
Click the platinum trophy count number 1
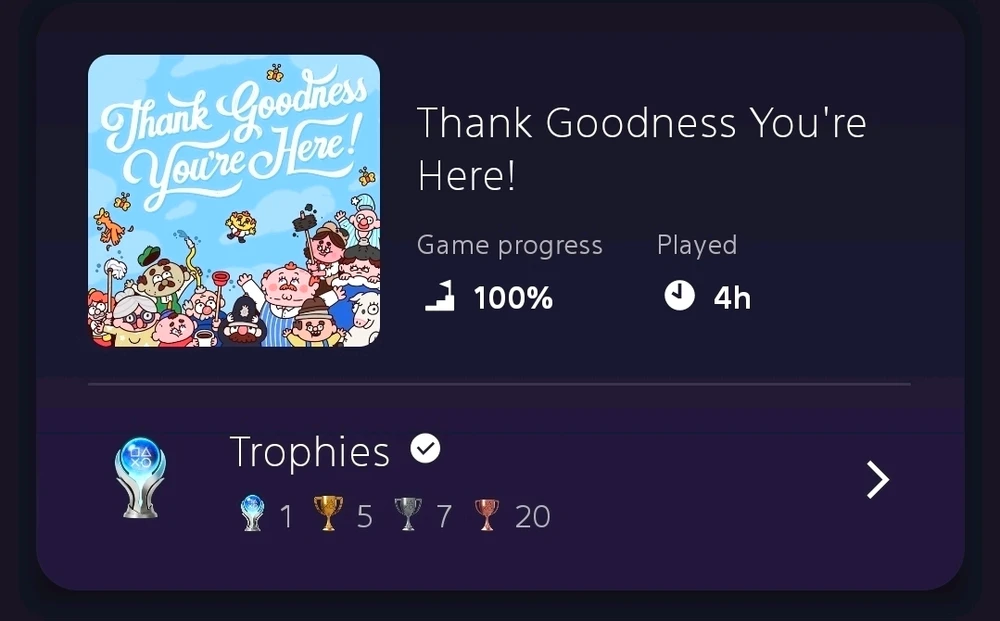[286, 517]
